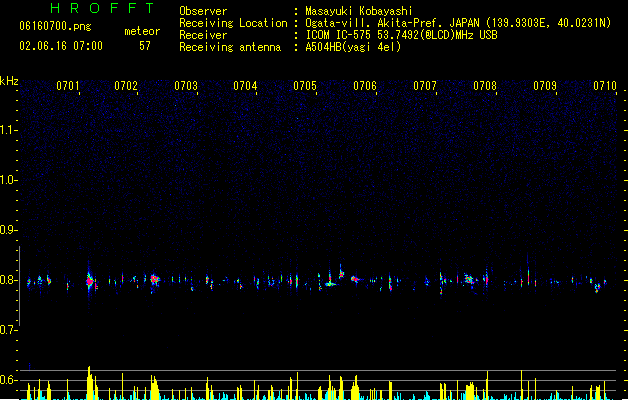Click the 0709 time marker

coord(545,86)
